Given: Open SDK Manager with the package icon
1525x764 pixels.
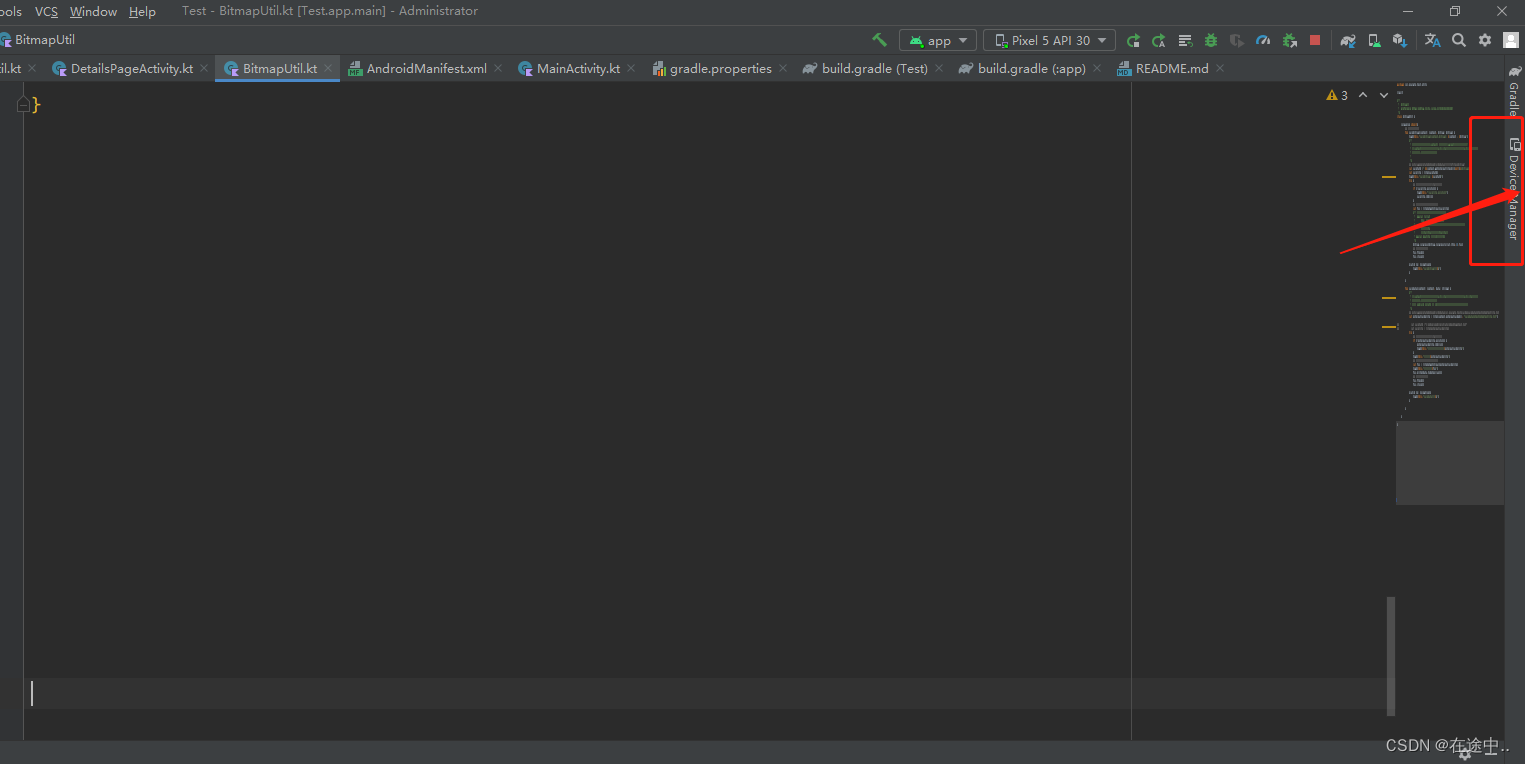Looking at the screenshot, I should (x=1399, y=40).
